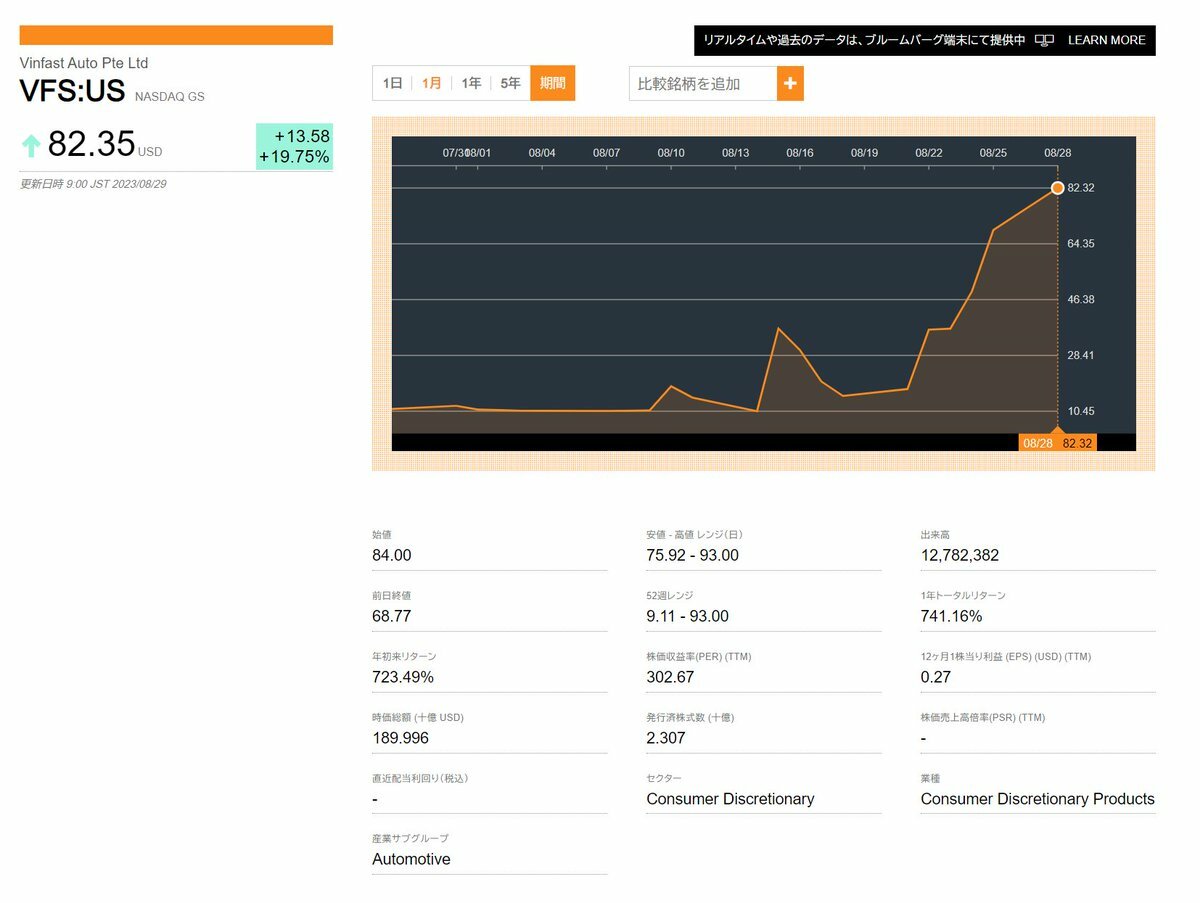Click the Bloomberg terminal banner text
The width and height of the screenshot is (1200, 903).
point(865,40)
